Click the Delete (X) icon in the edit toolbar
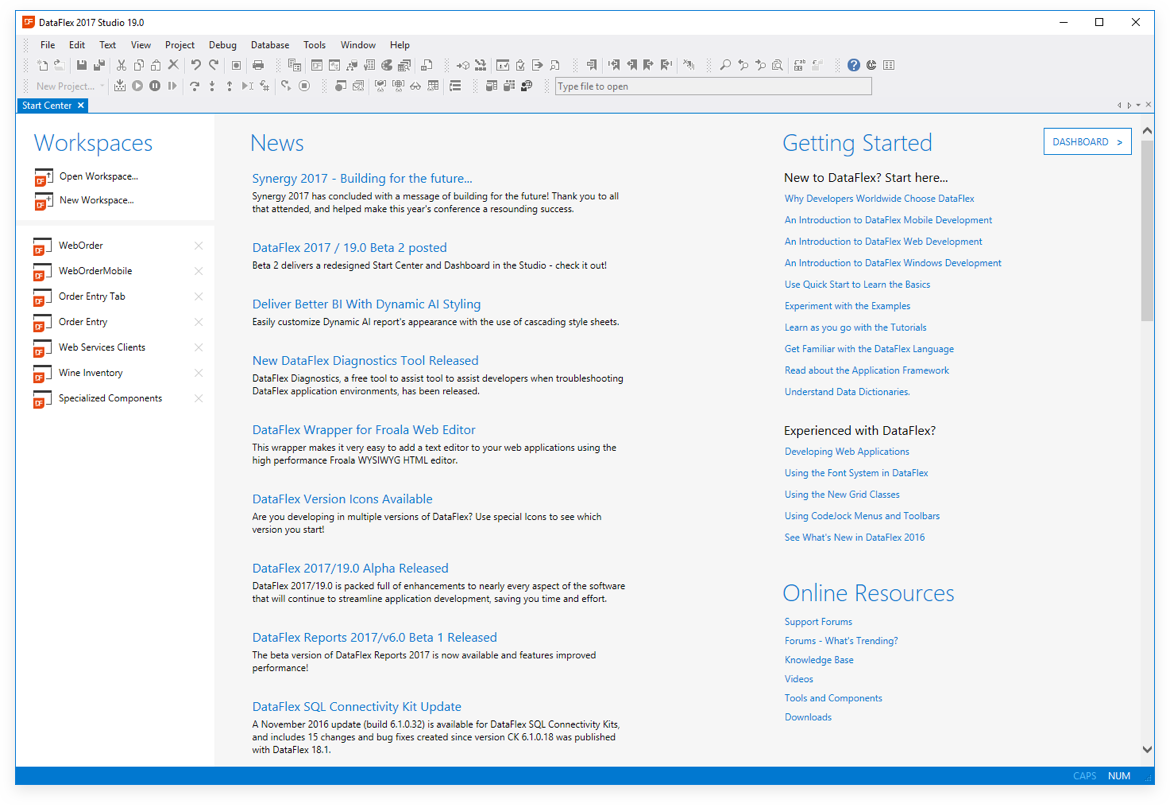This screenshot has height=805, width=1170. (173, 65)
